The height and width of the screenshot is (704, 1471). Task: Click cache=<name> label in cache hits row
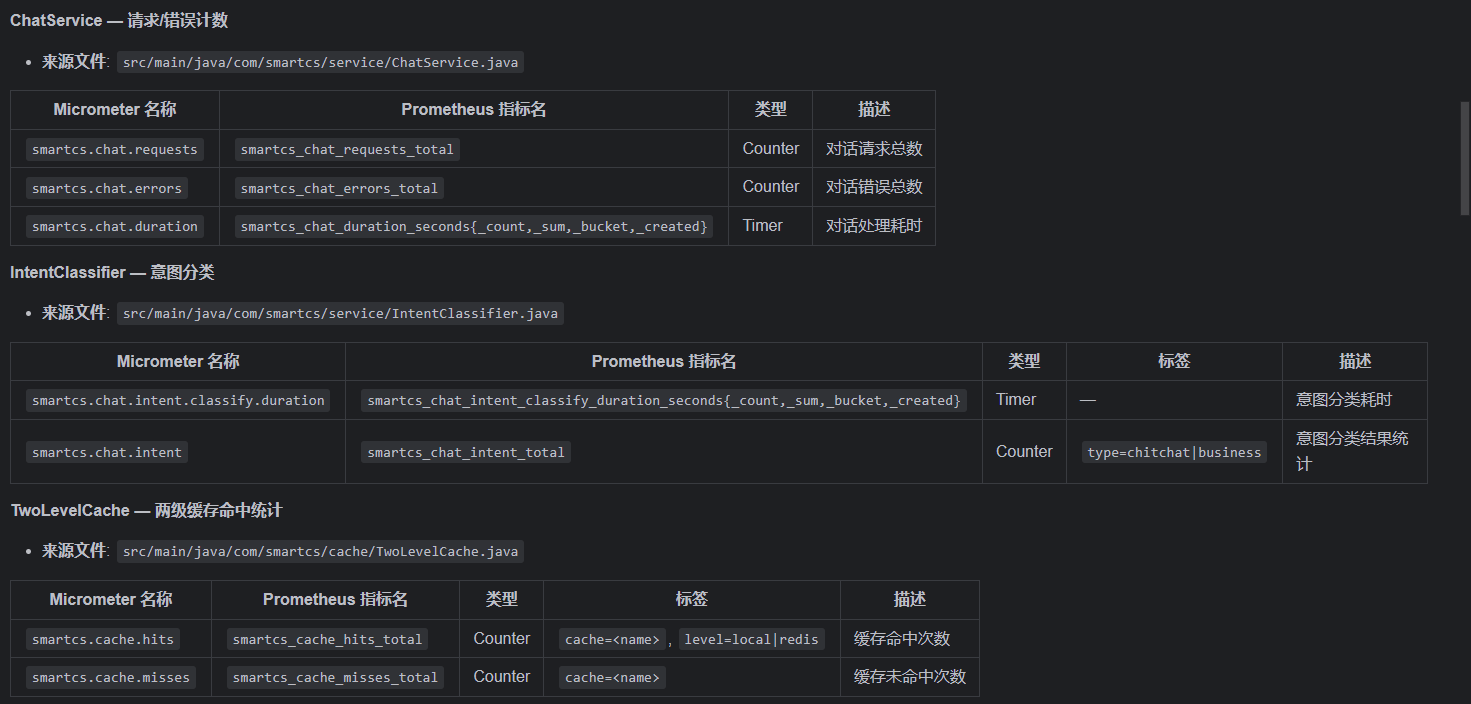tap(613, 639)
